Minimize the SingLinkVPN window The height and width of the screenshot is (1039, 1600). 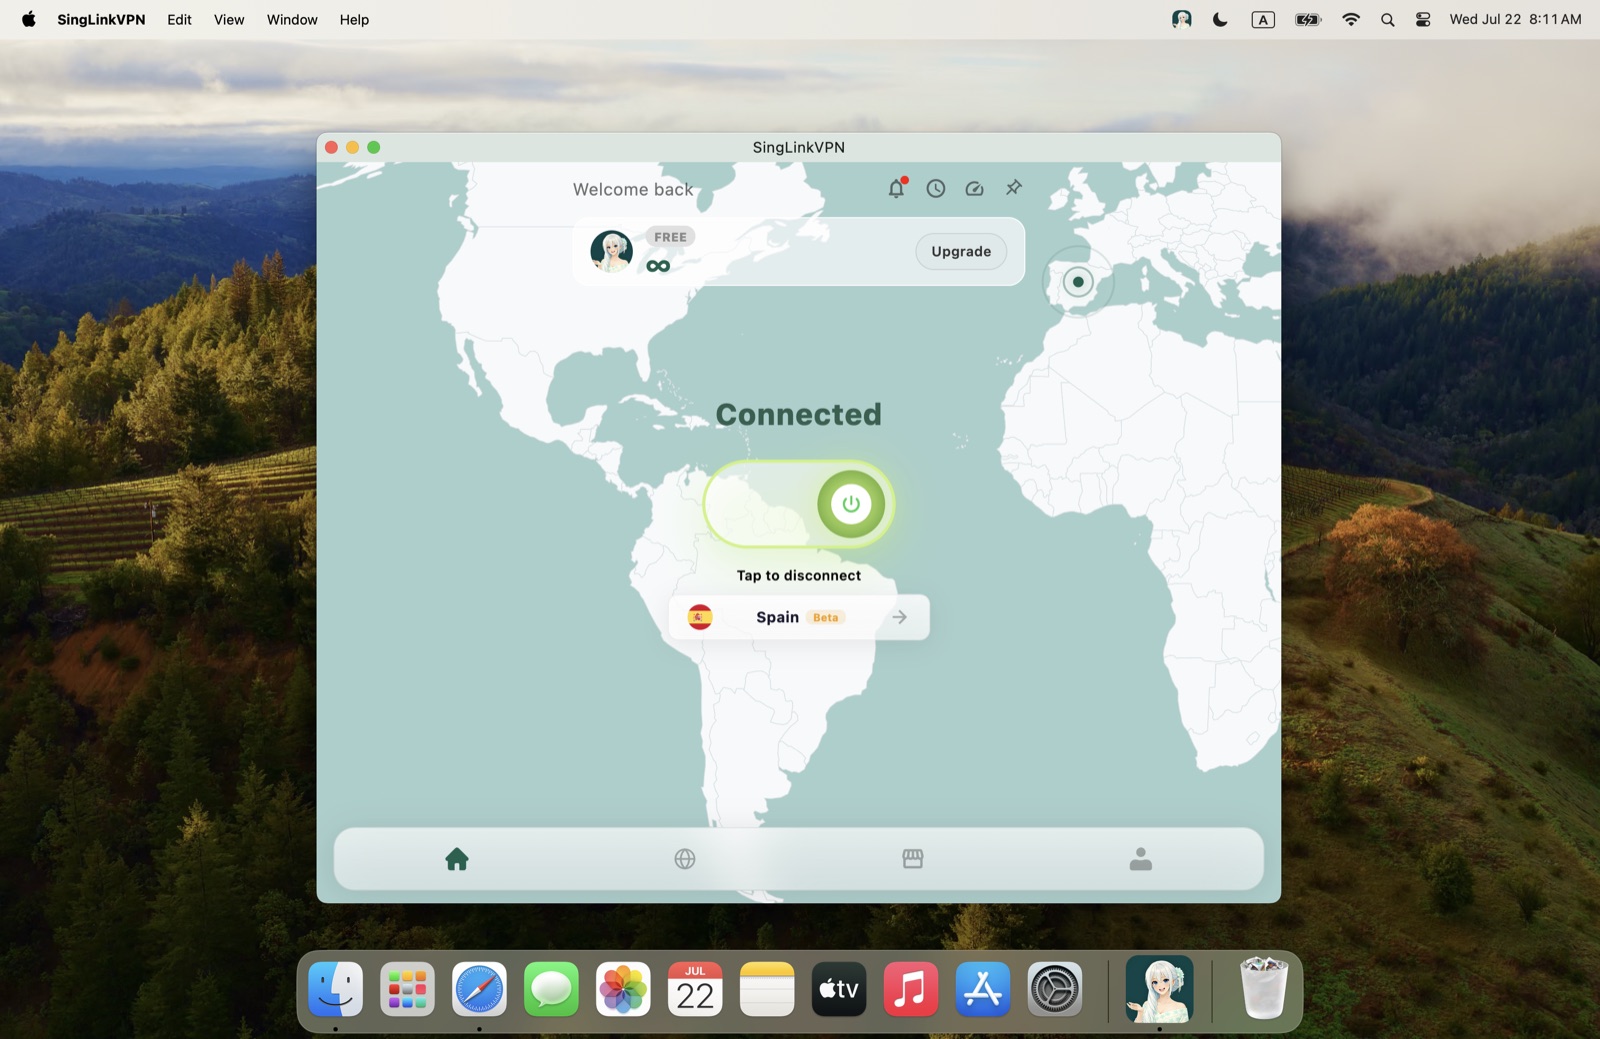(x=353, y=147)
